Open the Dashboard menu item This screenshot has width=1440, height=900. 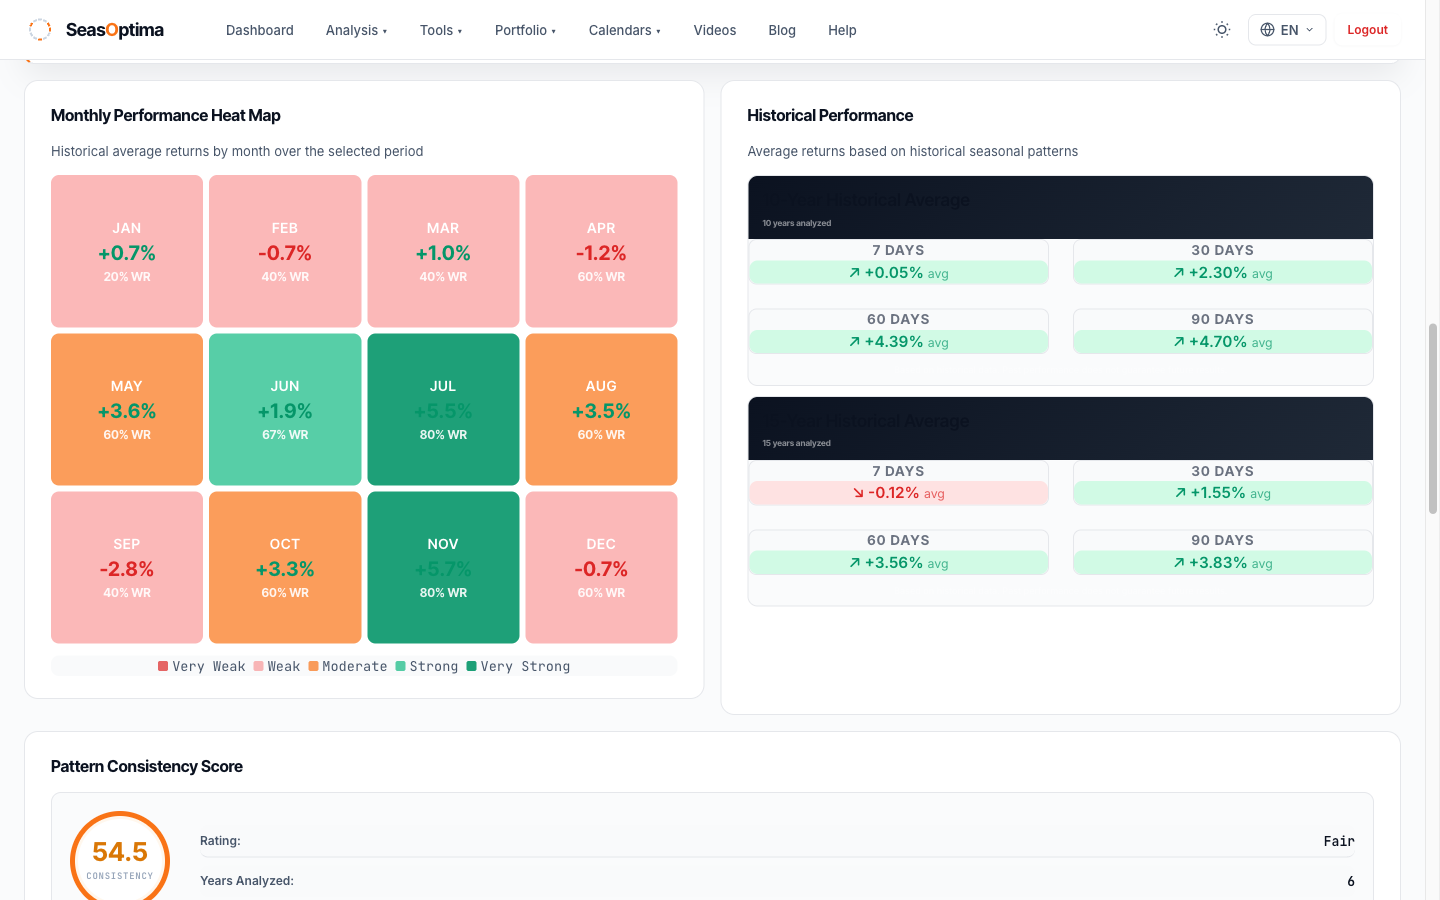(260, 30)
